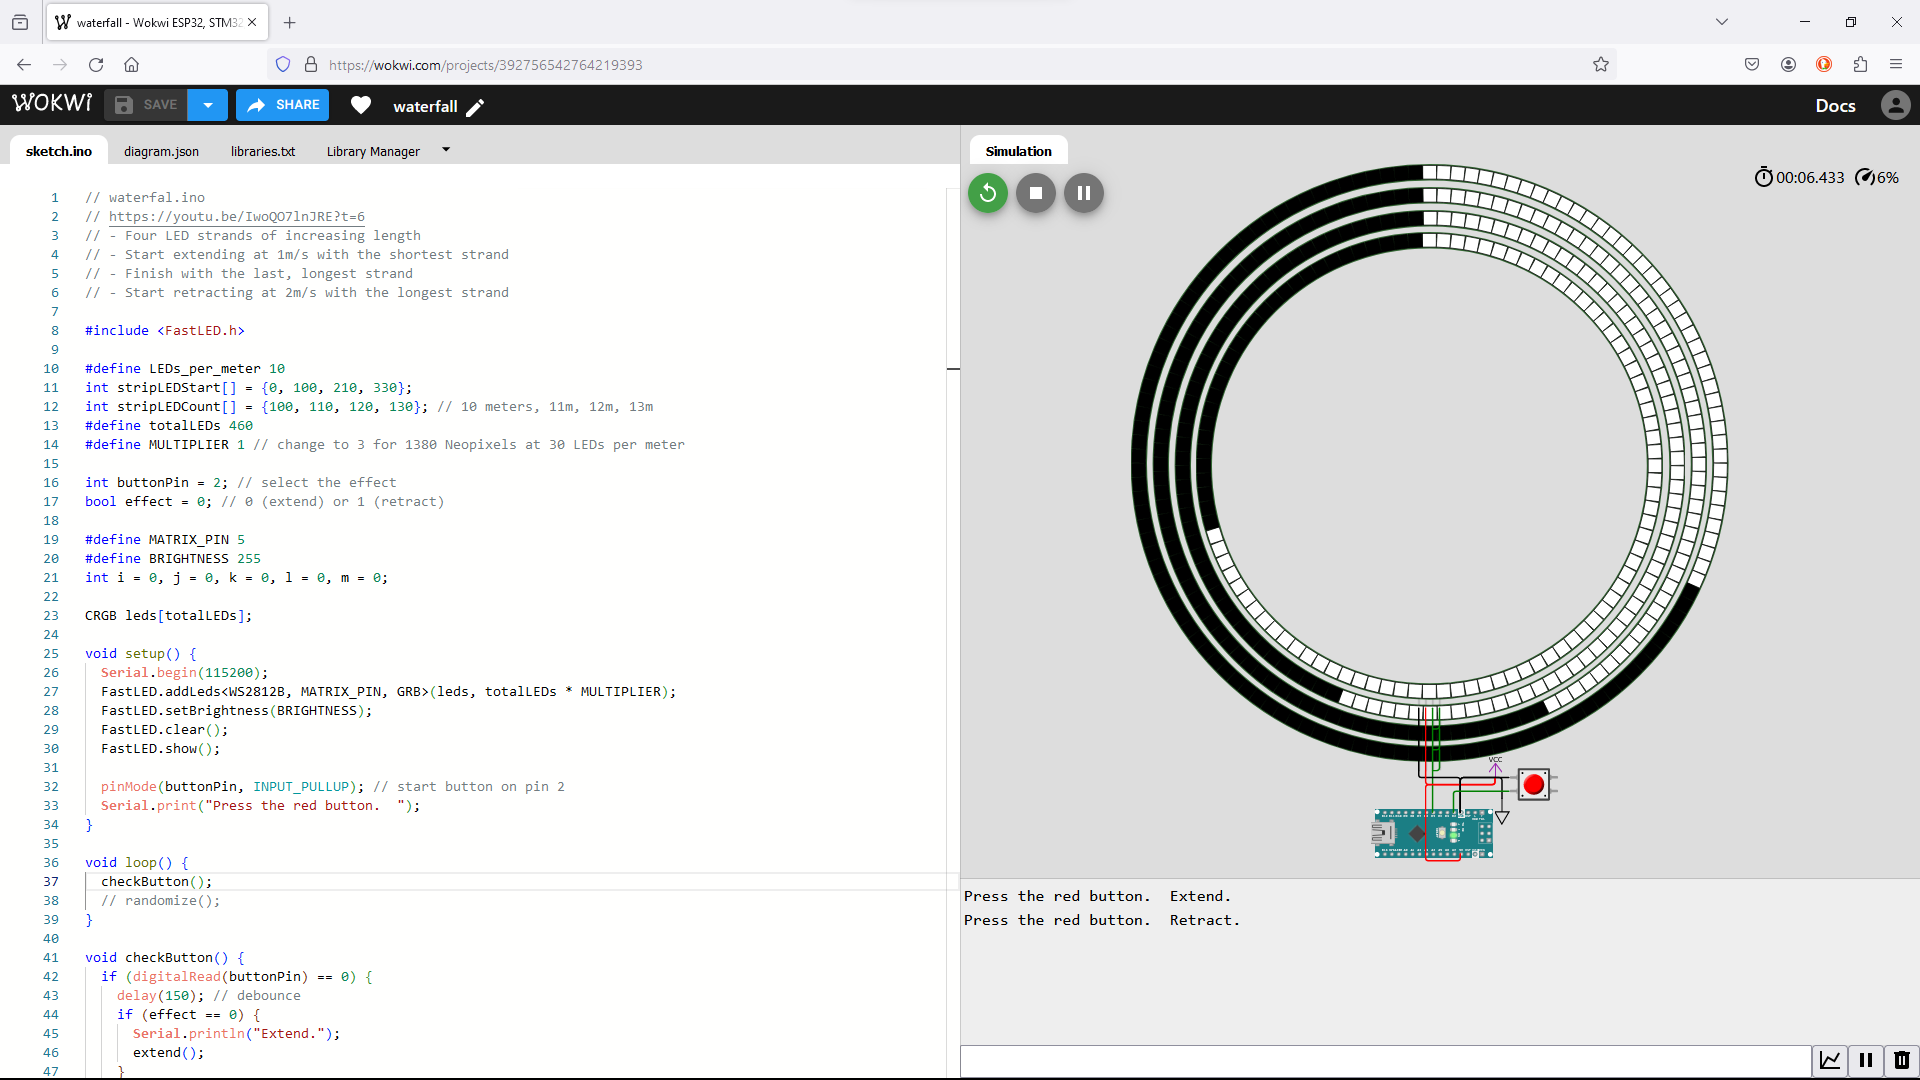Like project with heart icon
This screenshot has height=1080, width=1920.
coord(361,105)
